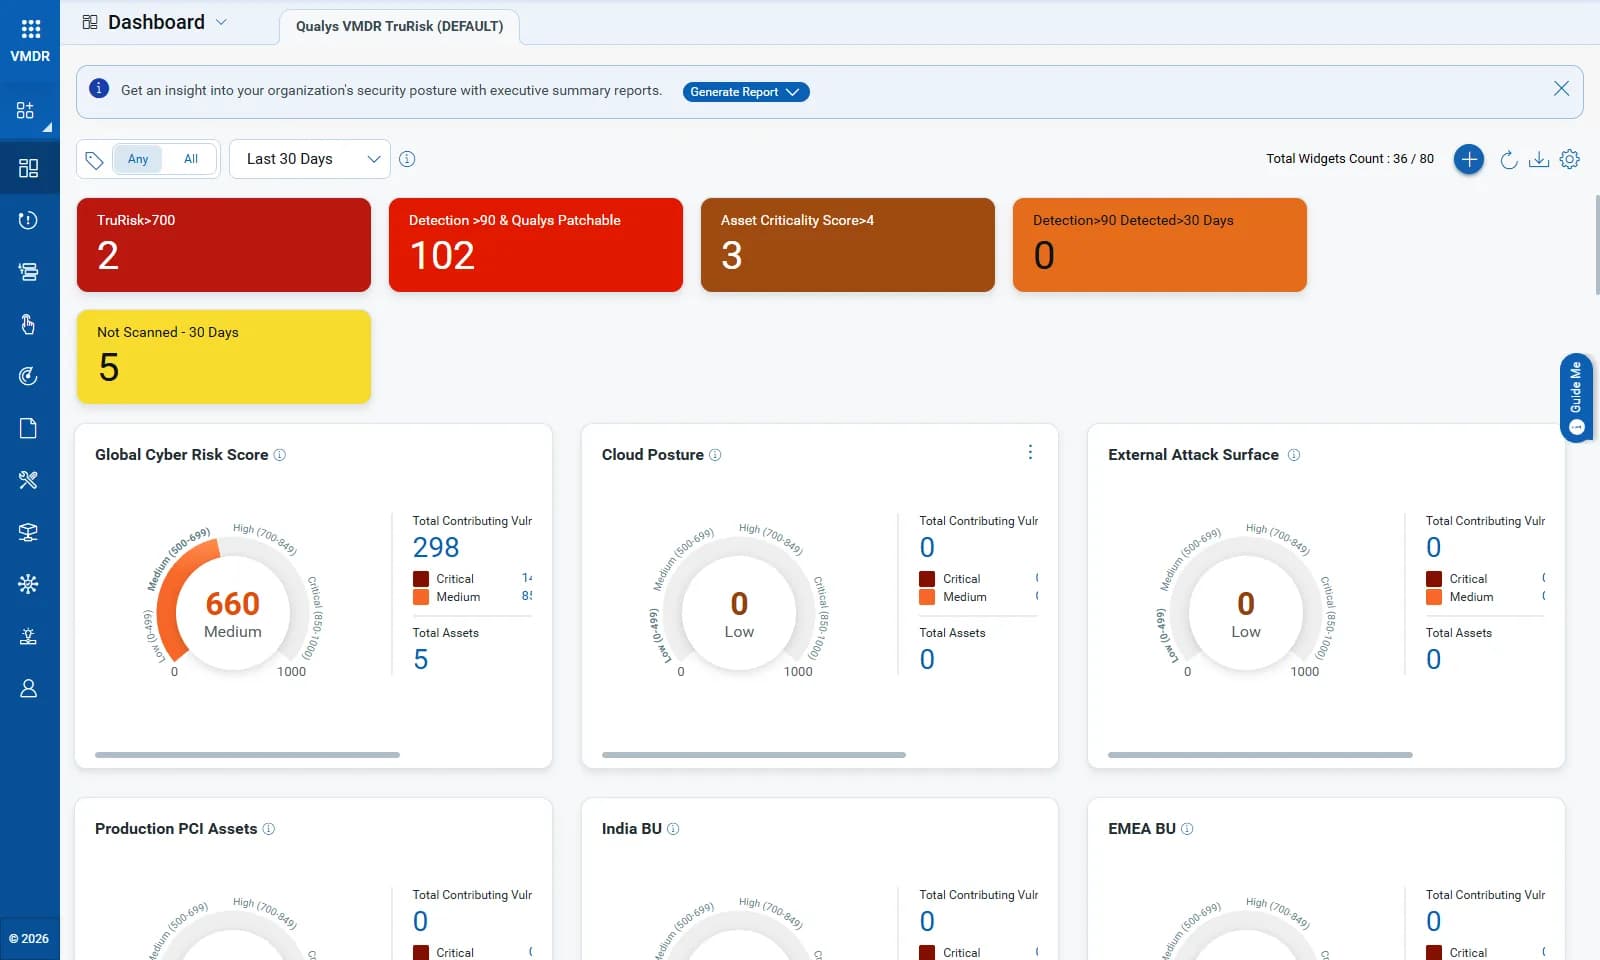Screen dimensions: 1600x960
Task: Click info icon beside Production PCI Assets
Action: [x=269, y=829]
